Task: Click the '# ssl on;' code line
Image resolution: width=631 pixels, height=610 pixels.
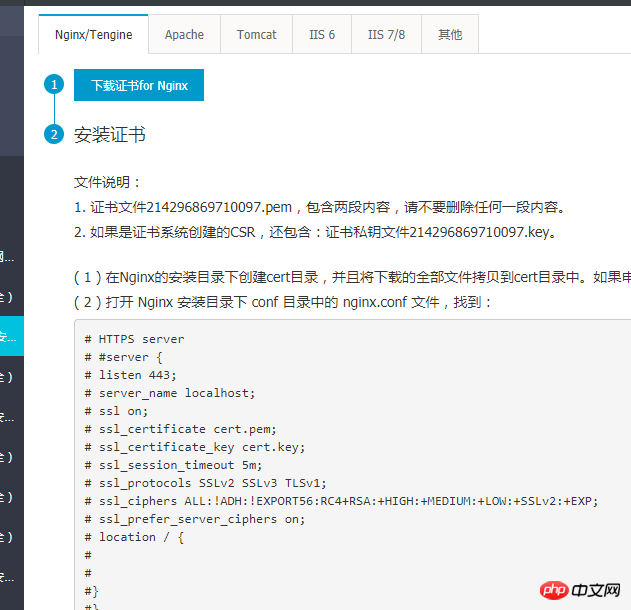Action: pyautogui.click(x=116, y=411)
